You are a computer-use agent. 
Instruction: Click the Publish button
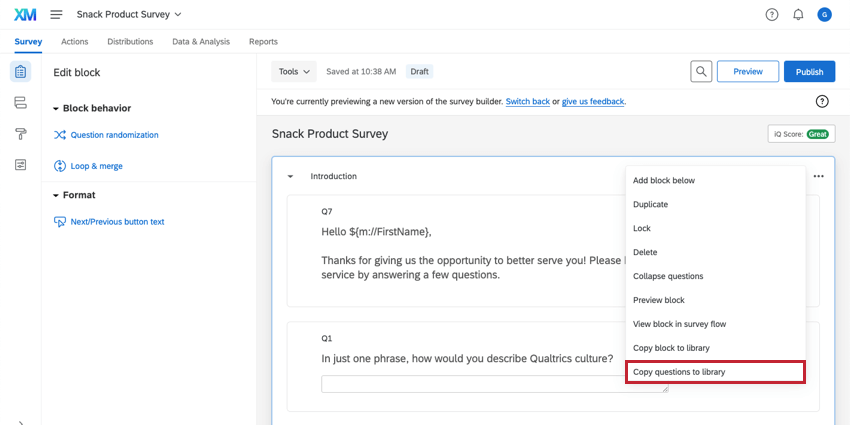point(809,72)
